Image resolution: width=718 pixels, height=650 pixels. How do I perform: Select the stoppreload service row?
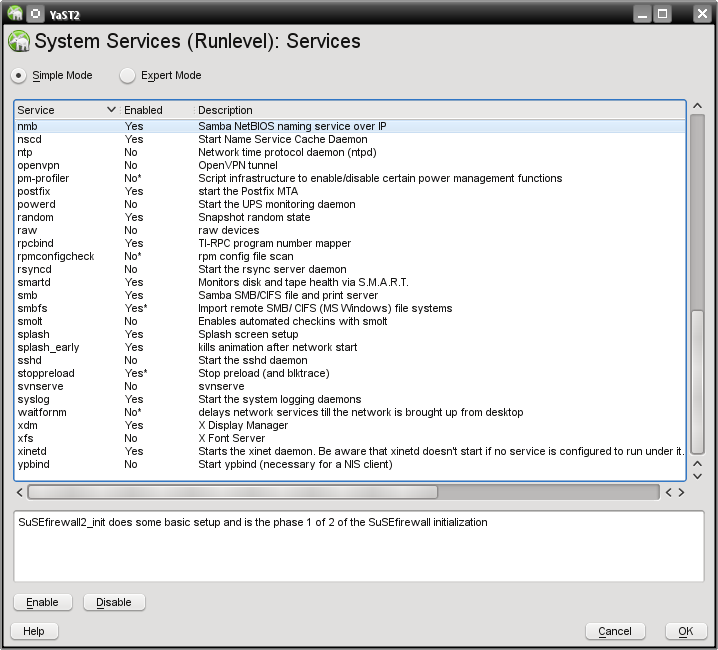pos(350,373)
